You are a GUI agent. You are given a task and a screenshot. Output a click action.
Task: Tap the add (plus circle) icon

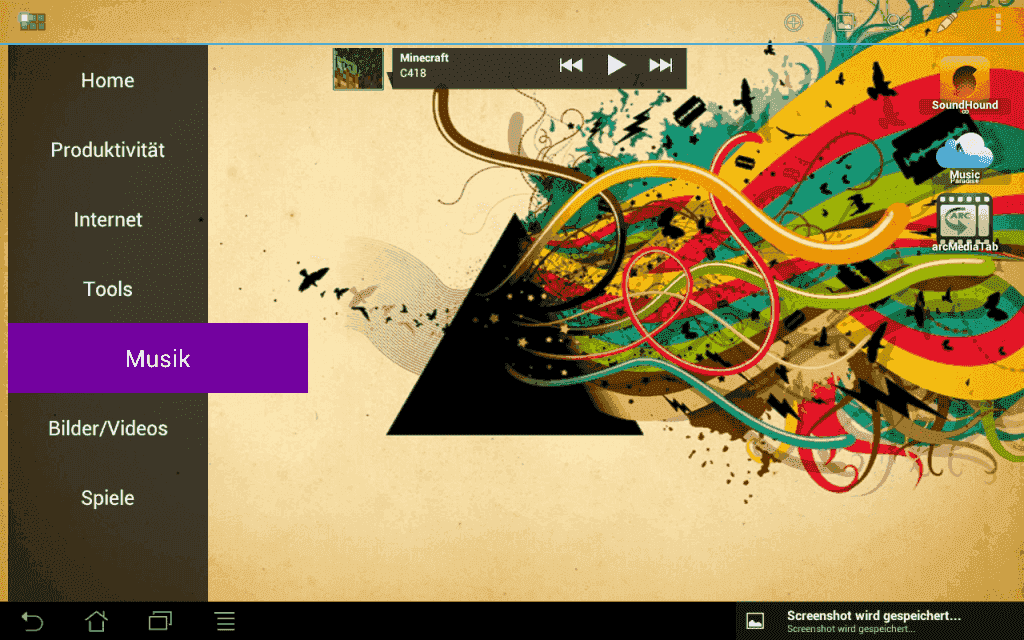[793, 23]
